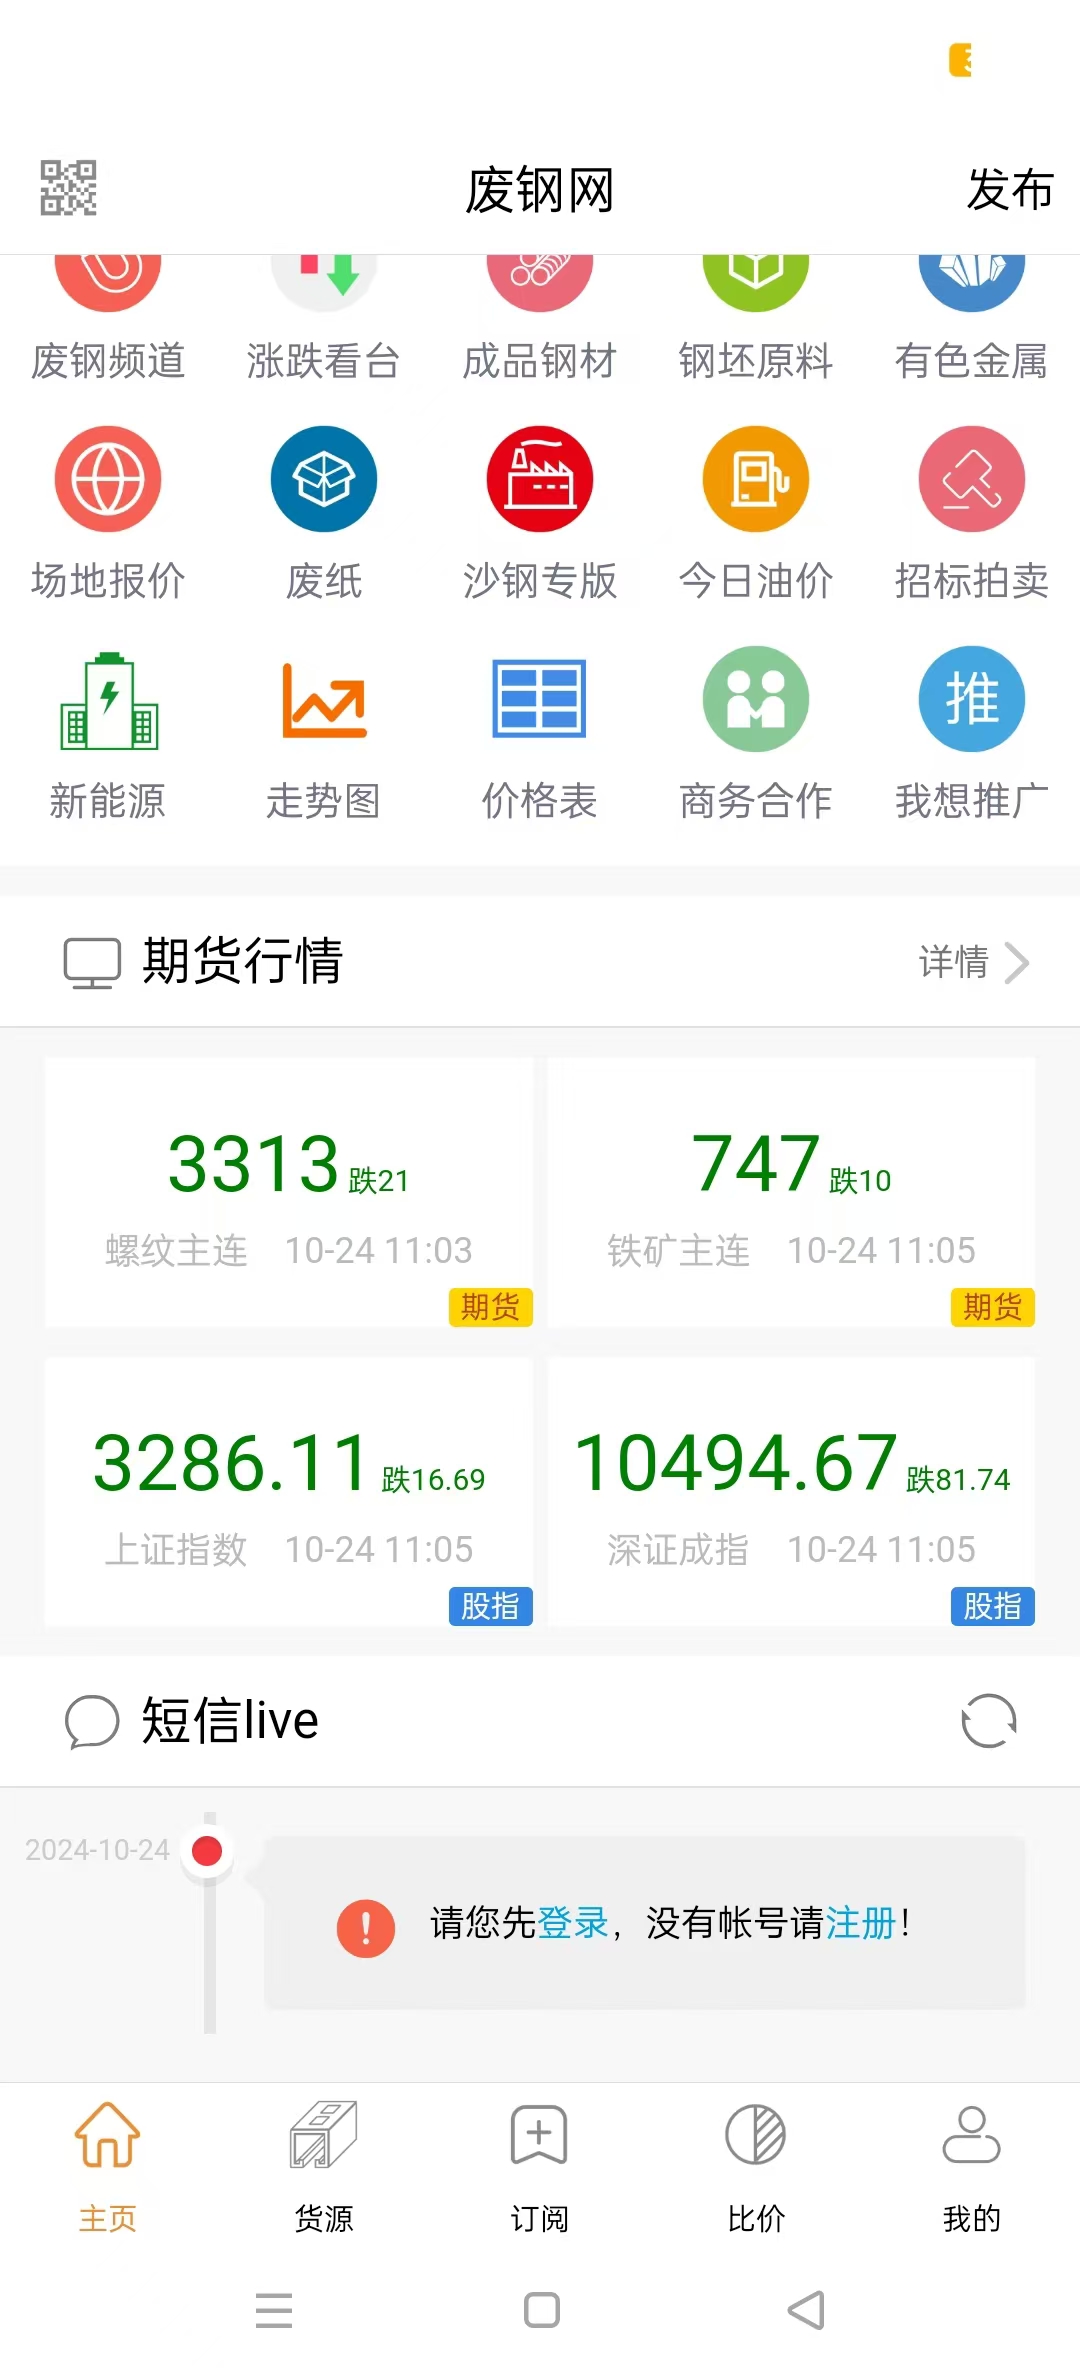Open 我想推广 promotion icon
1080x2376 pixels.
click(972, 699)
